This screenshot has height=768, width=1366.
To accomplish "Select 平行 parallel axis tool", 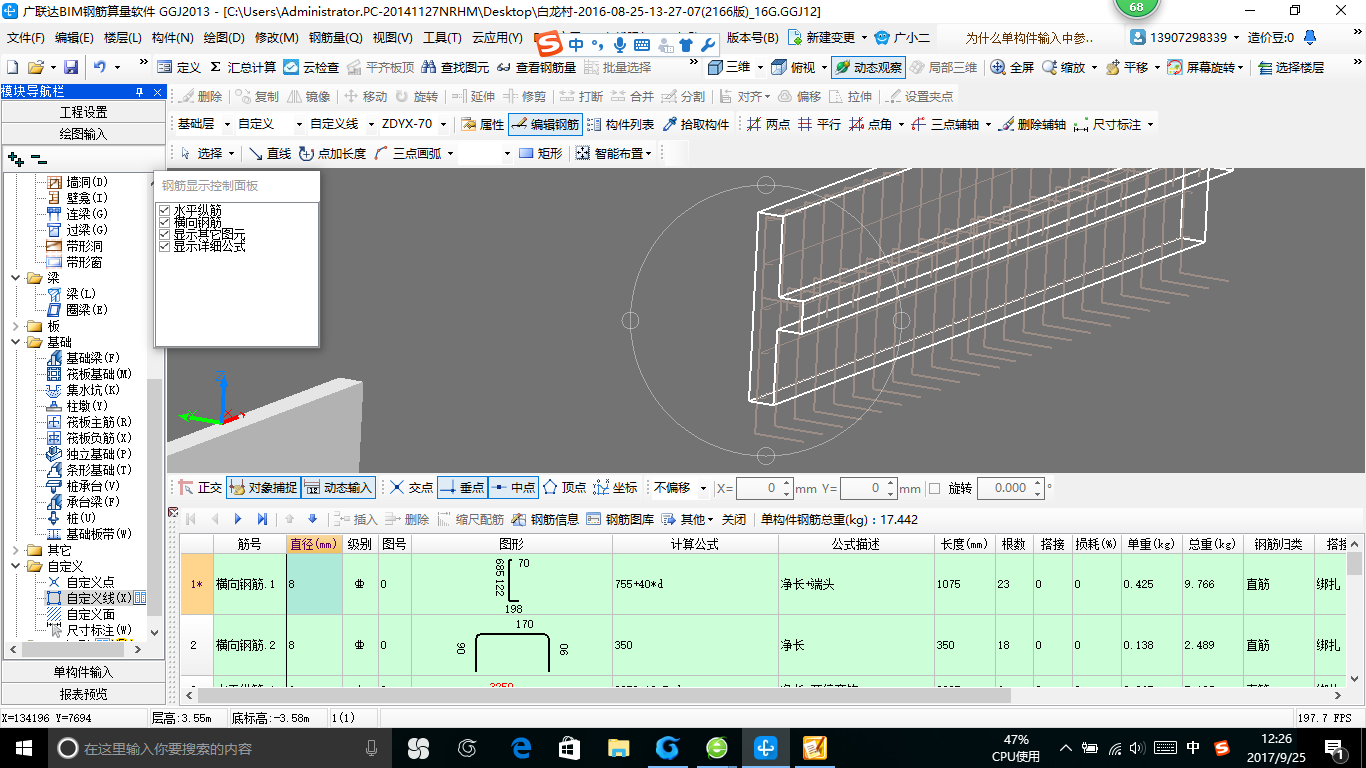I will [x=819, y=125].
